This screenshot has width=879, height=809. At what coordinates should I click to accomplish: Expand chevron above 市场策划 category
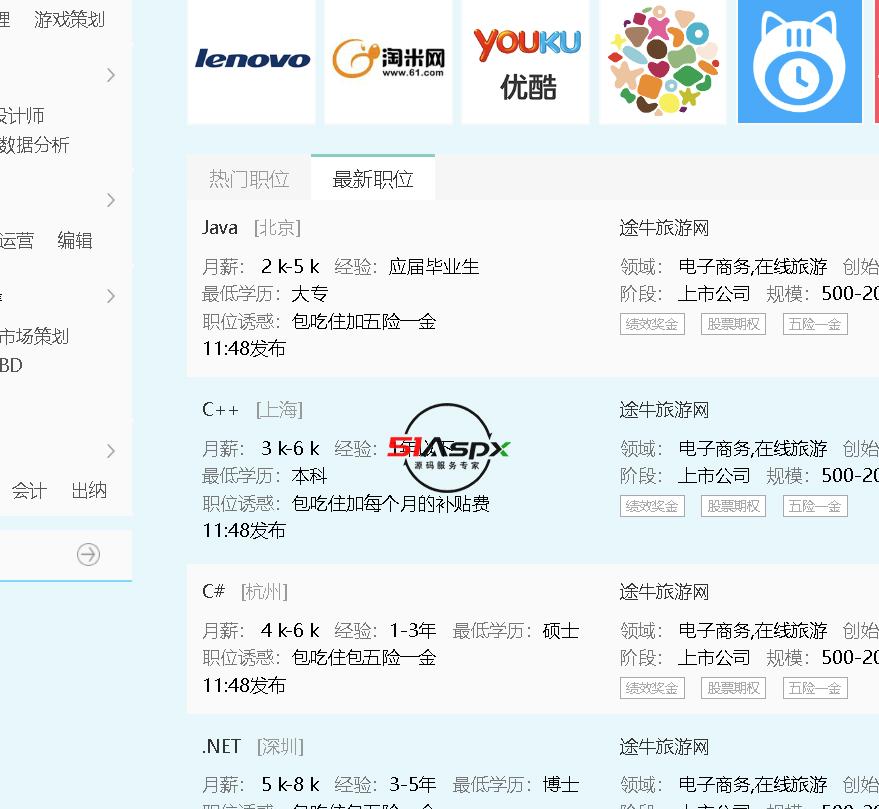point(111,296)
